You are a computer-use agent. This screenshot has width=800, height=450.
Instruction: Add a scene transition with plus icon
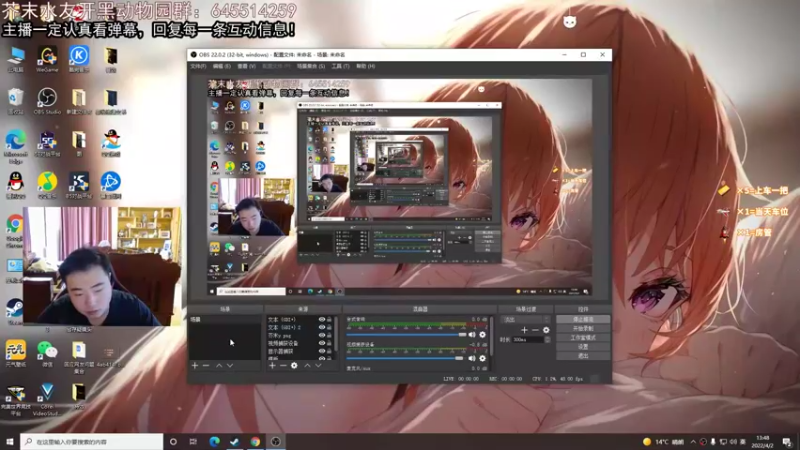point(524,330)
